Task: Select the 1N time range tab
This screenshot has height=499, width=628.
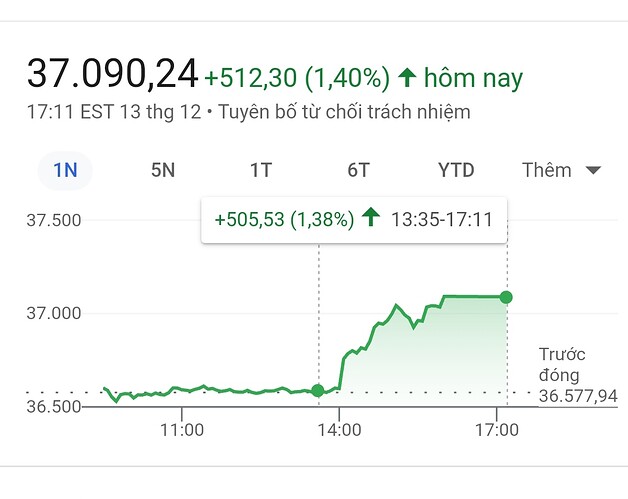Action: pos(65,170)
